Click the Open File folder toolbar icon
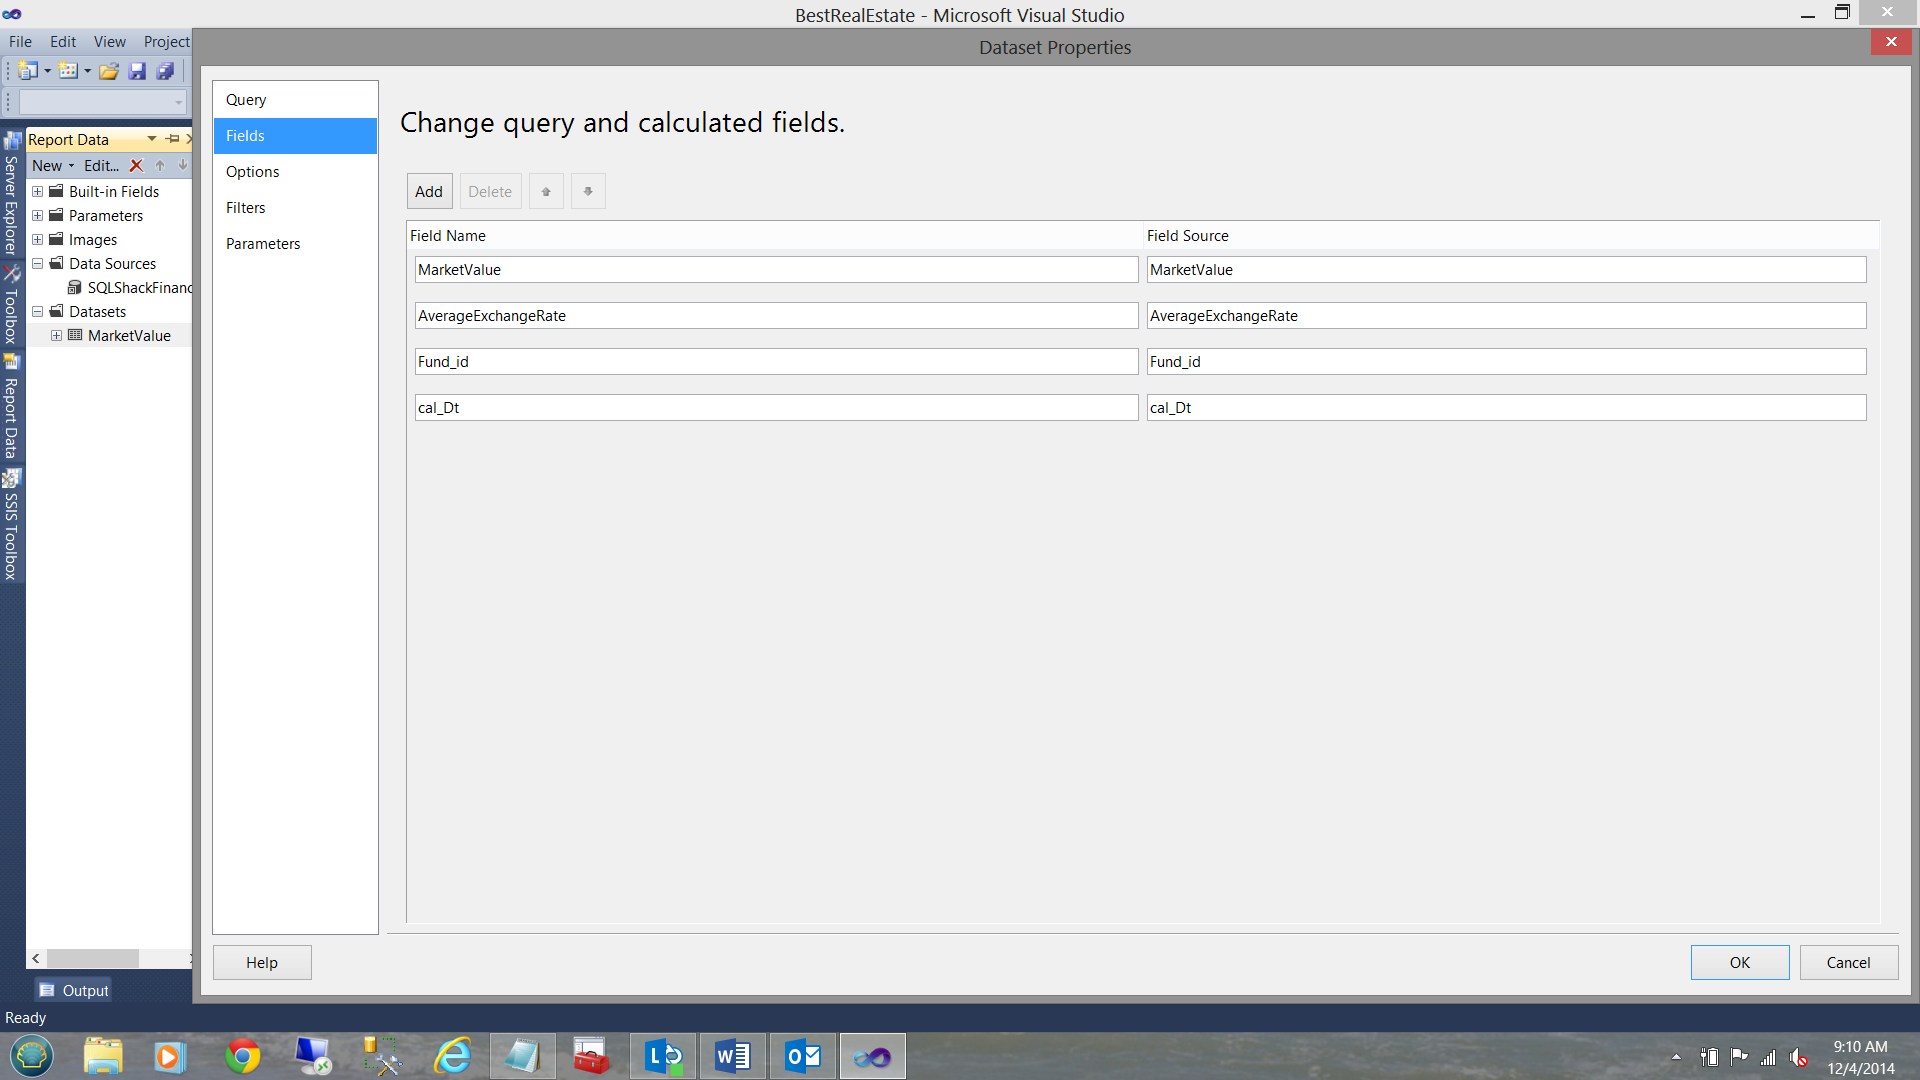 pos(109,71)
